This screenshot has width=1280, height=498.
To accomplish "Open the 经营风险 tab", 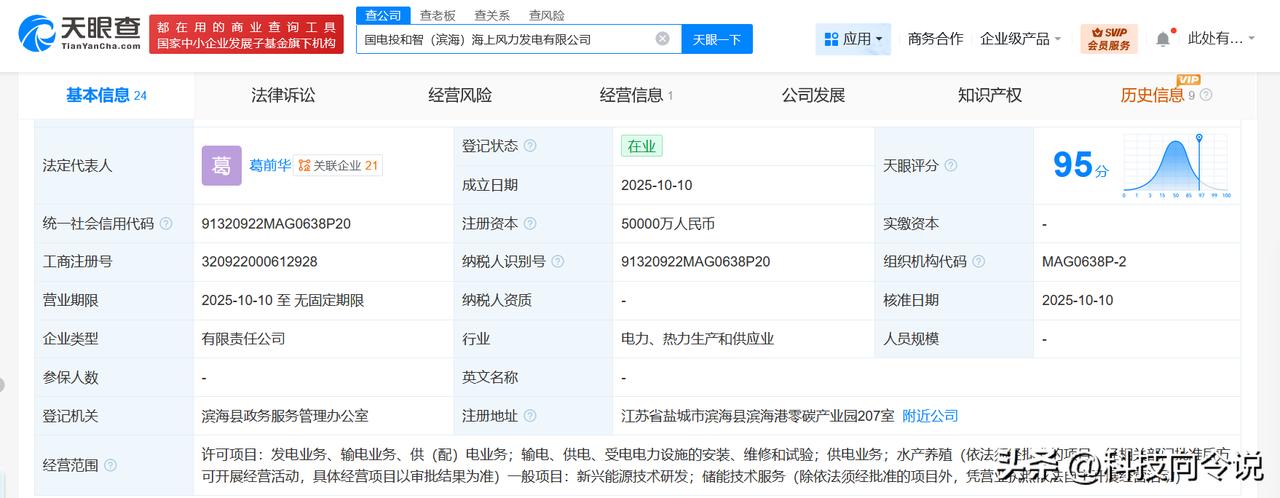I will pyautogui.click(x=460, y=95).
